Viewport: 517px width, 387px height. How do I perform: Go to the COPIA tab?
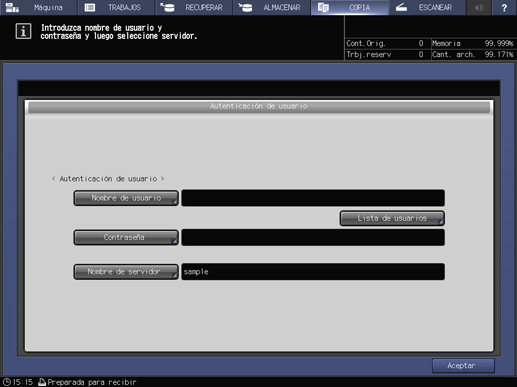click(x=349, y=7)
